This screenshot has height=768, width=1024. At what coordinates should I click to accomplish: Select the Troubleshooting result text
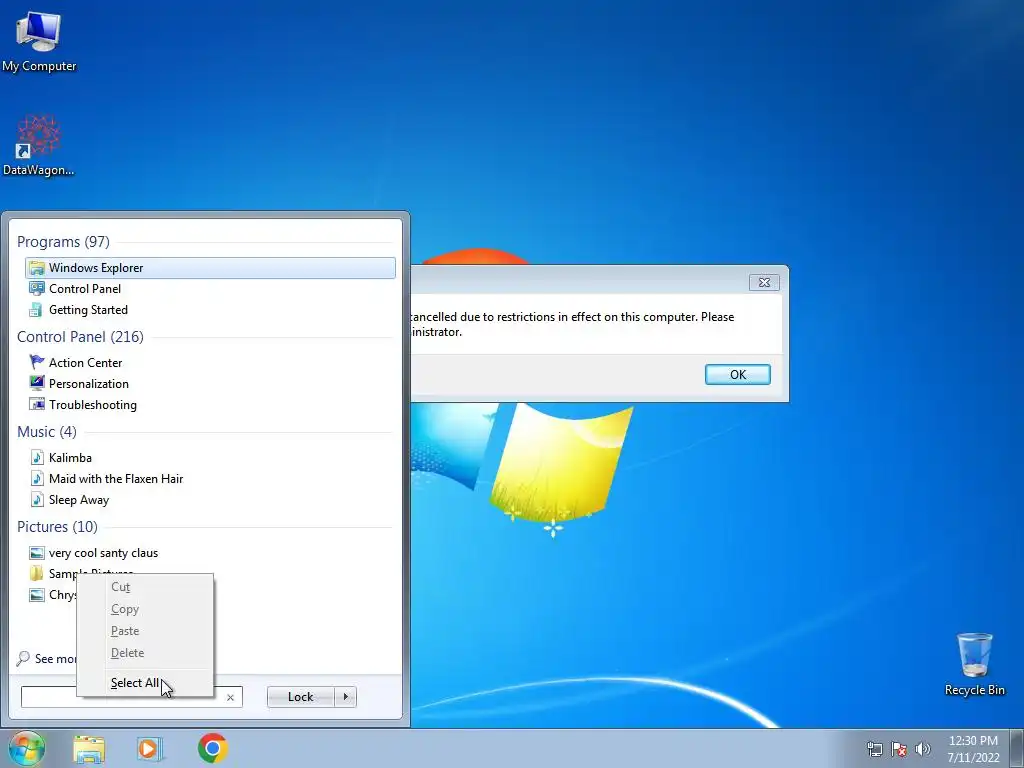pos(93,404)
